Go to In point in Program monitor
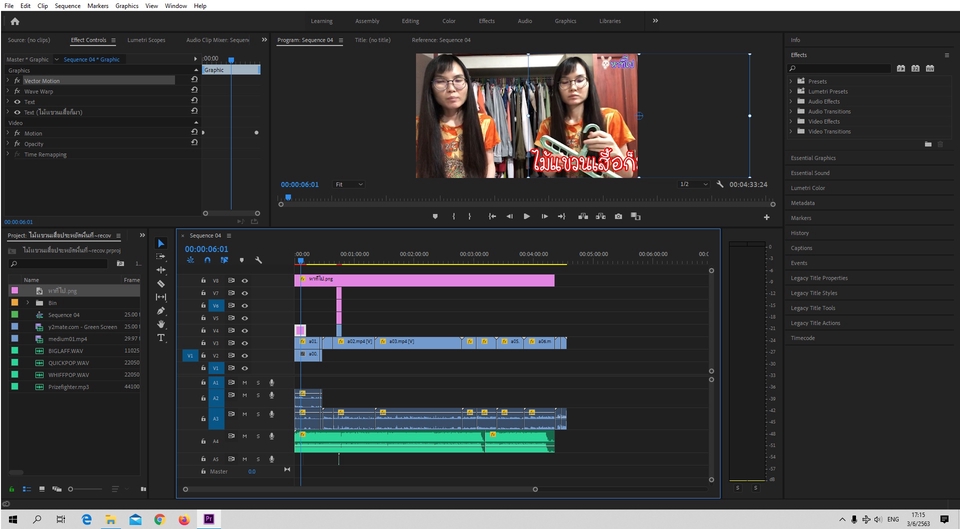 [492, 216]
